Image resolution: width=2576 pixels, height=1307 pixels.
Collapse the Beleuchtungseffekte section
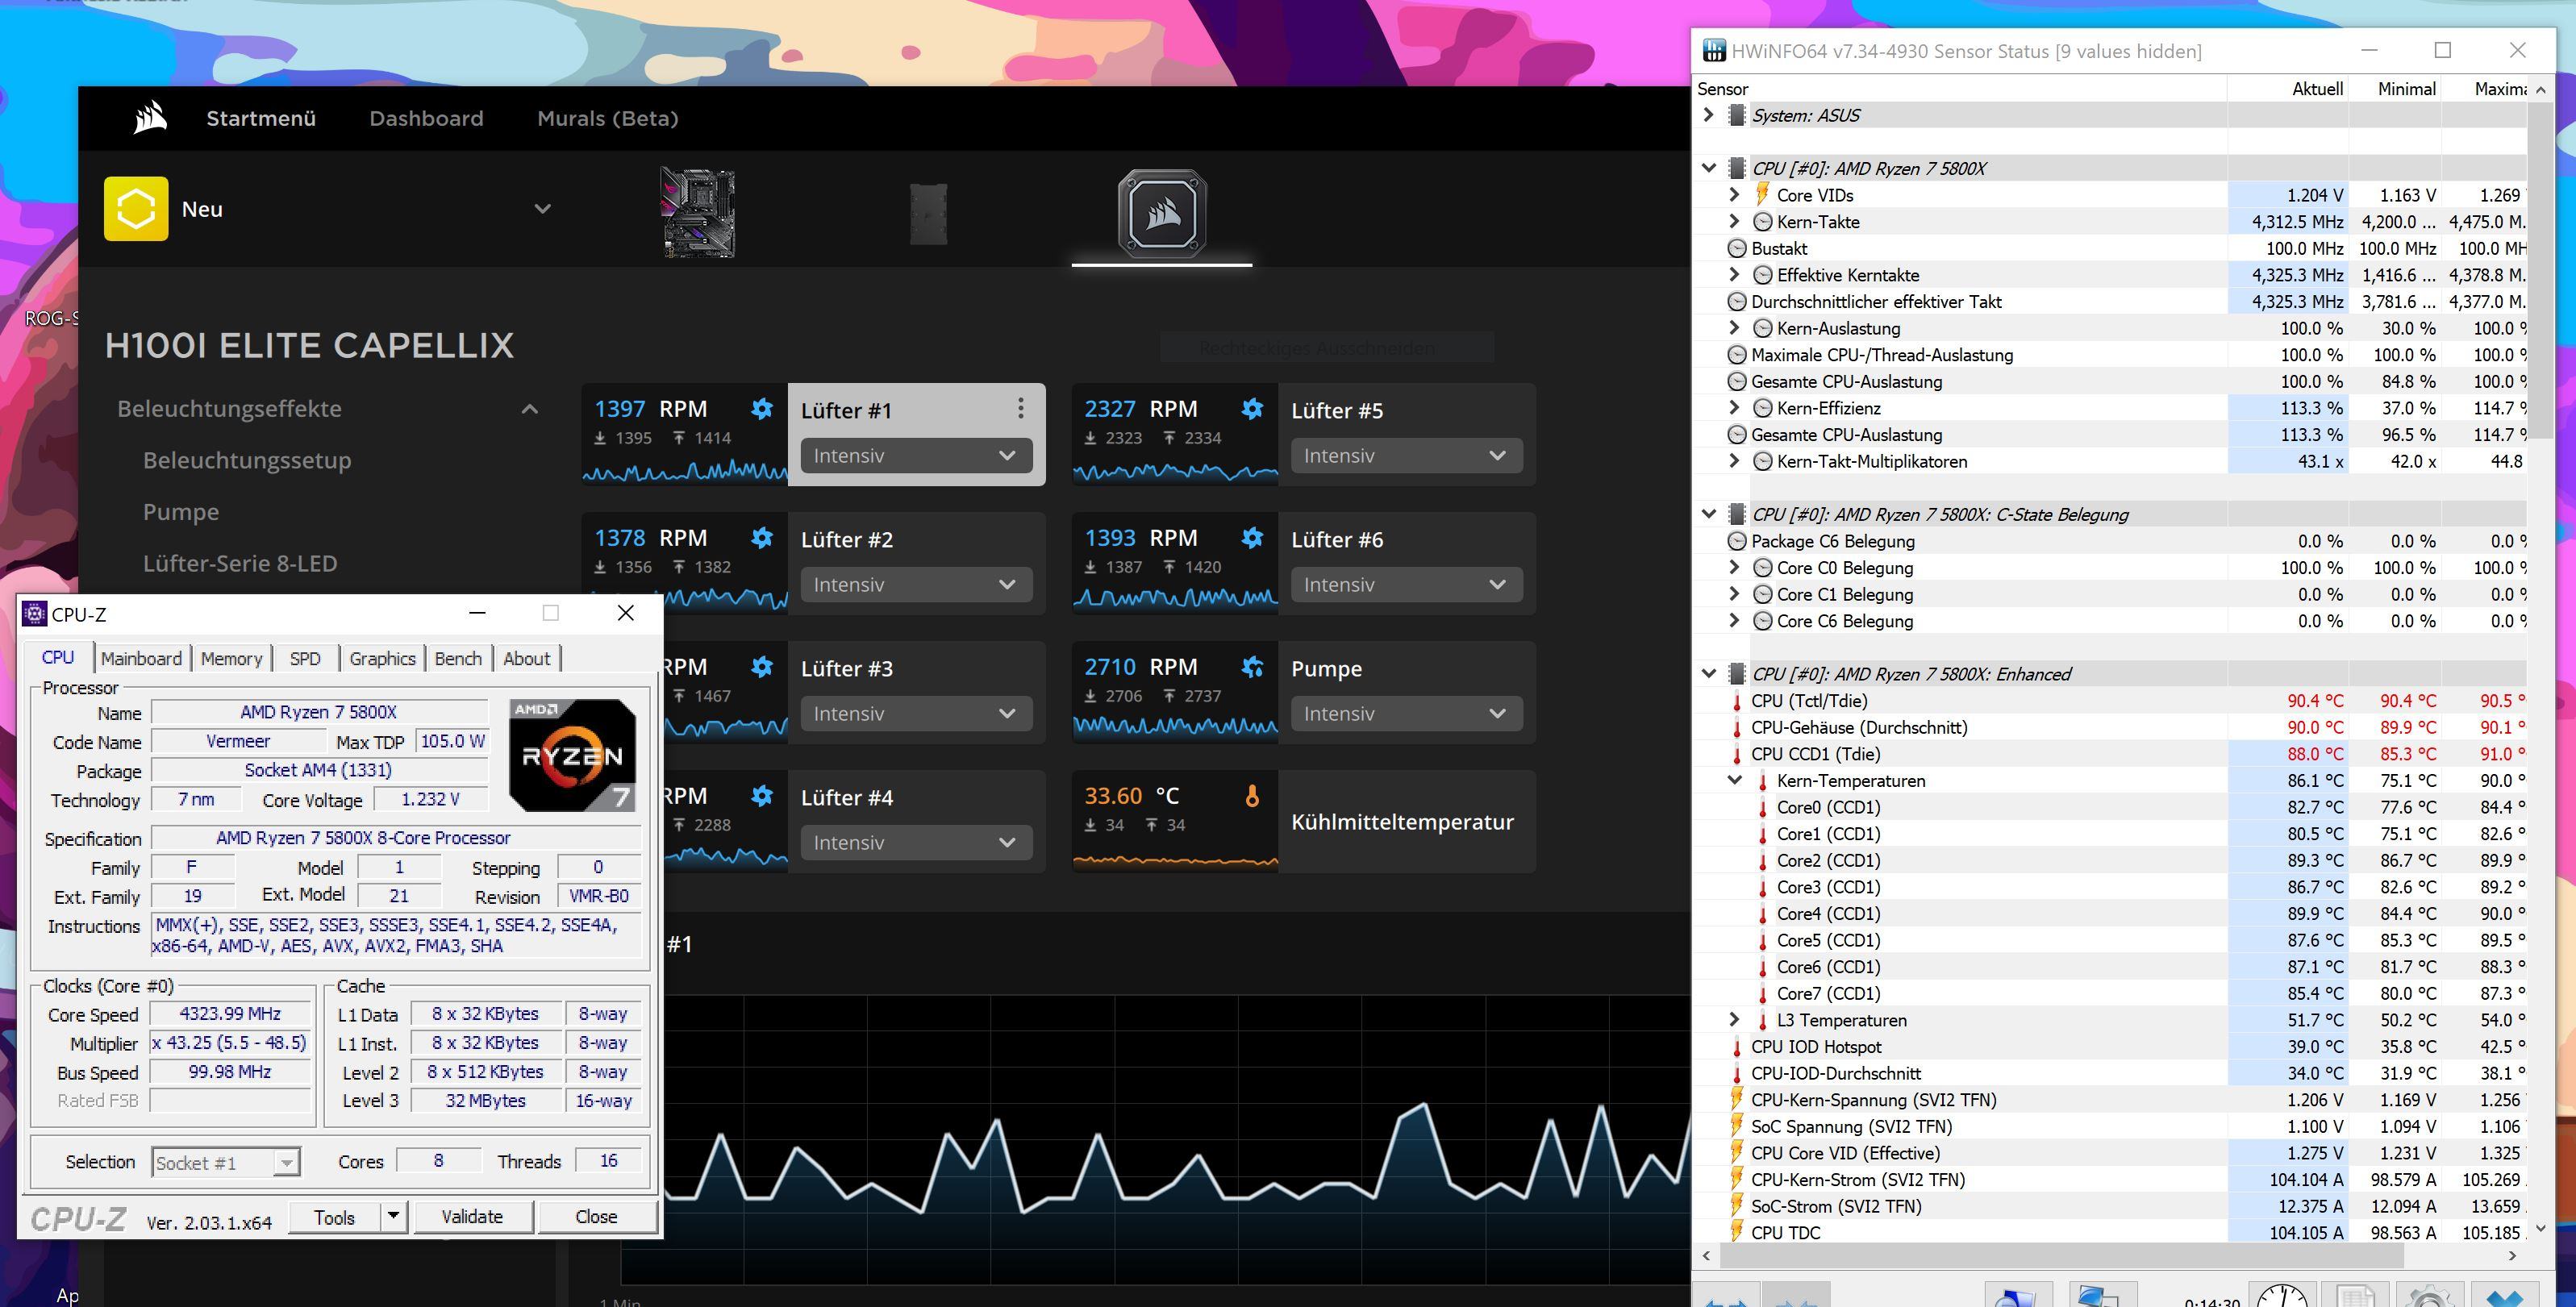pyautogui.click(x=530, y=409)
